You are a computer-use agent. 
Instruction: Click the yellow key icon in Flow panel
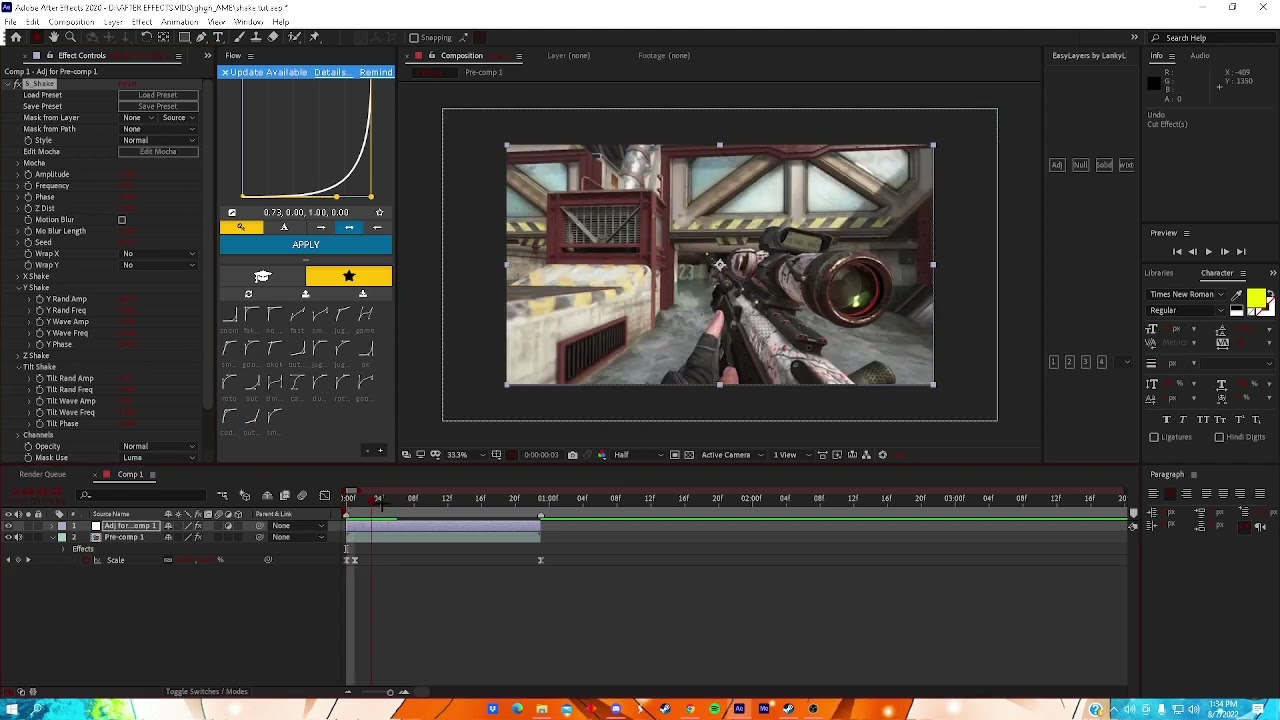pos(241,227)
